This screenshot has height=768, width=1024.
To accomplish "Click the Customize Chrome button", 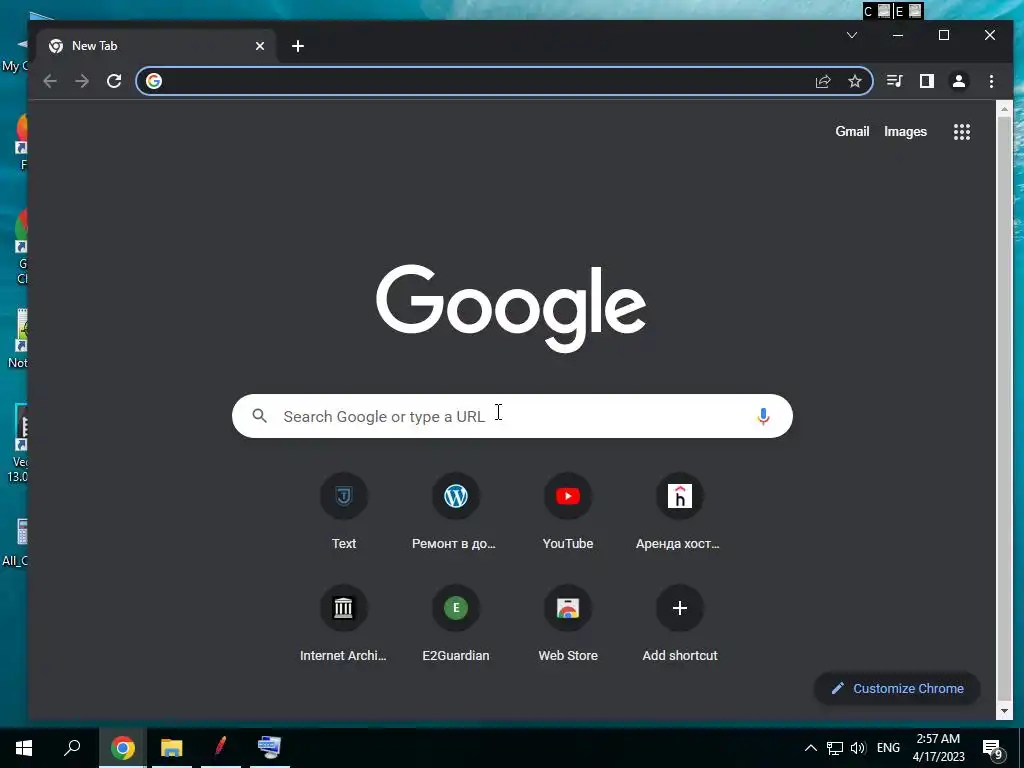I will pos(897,688).
